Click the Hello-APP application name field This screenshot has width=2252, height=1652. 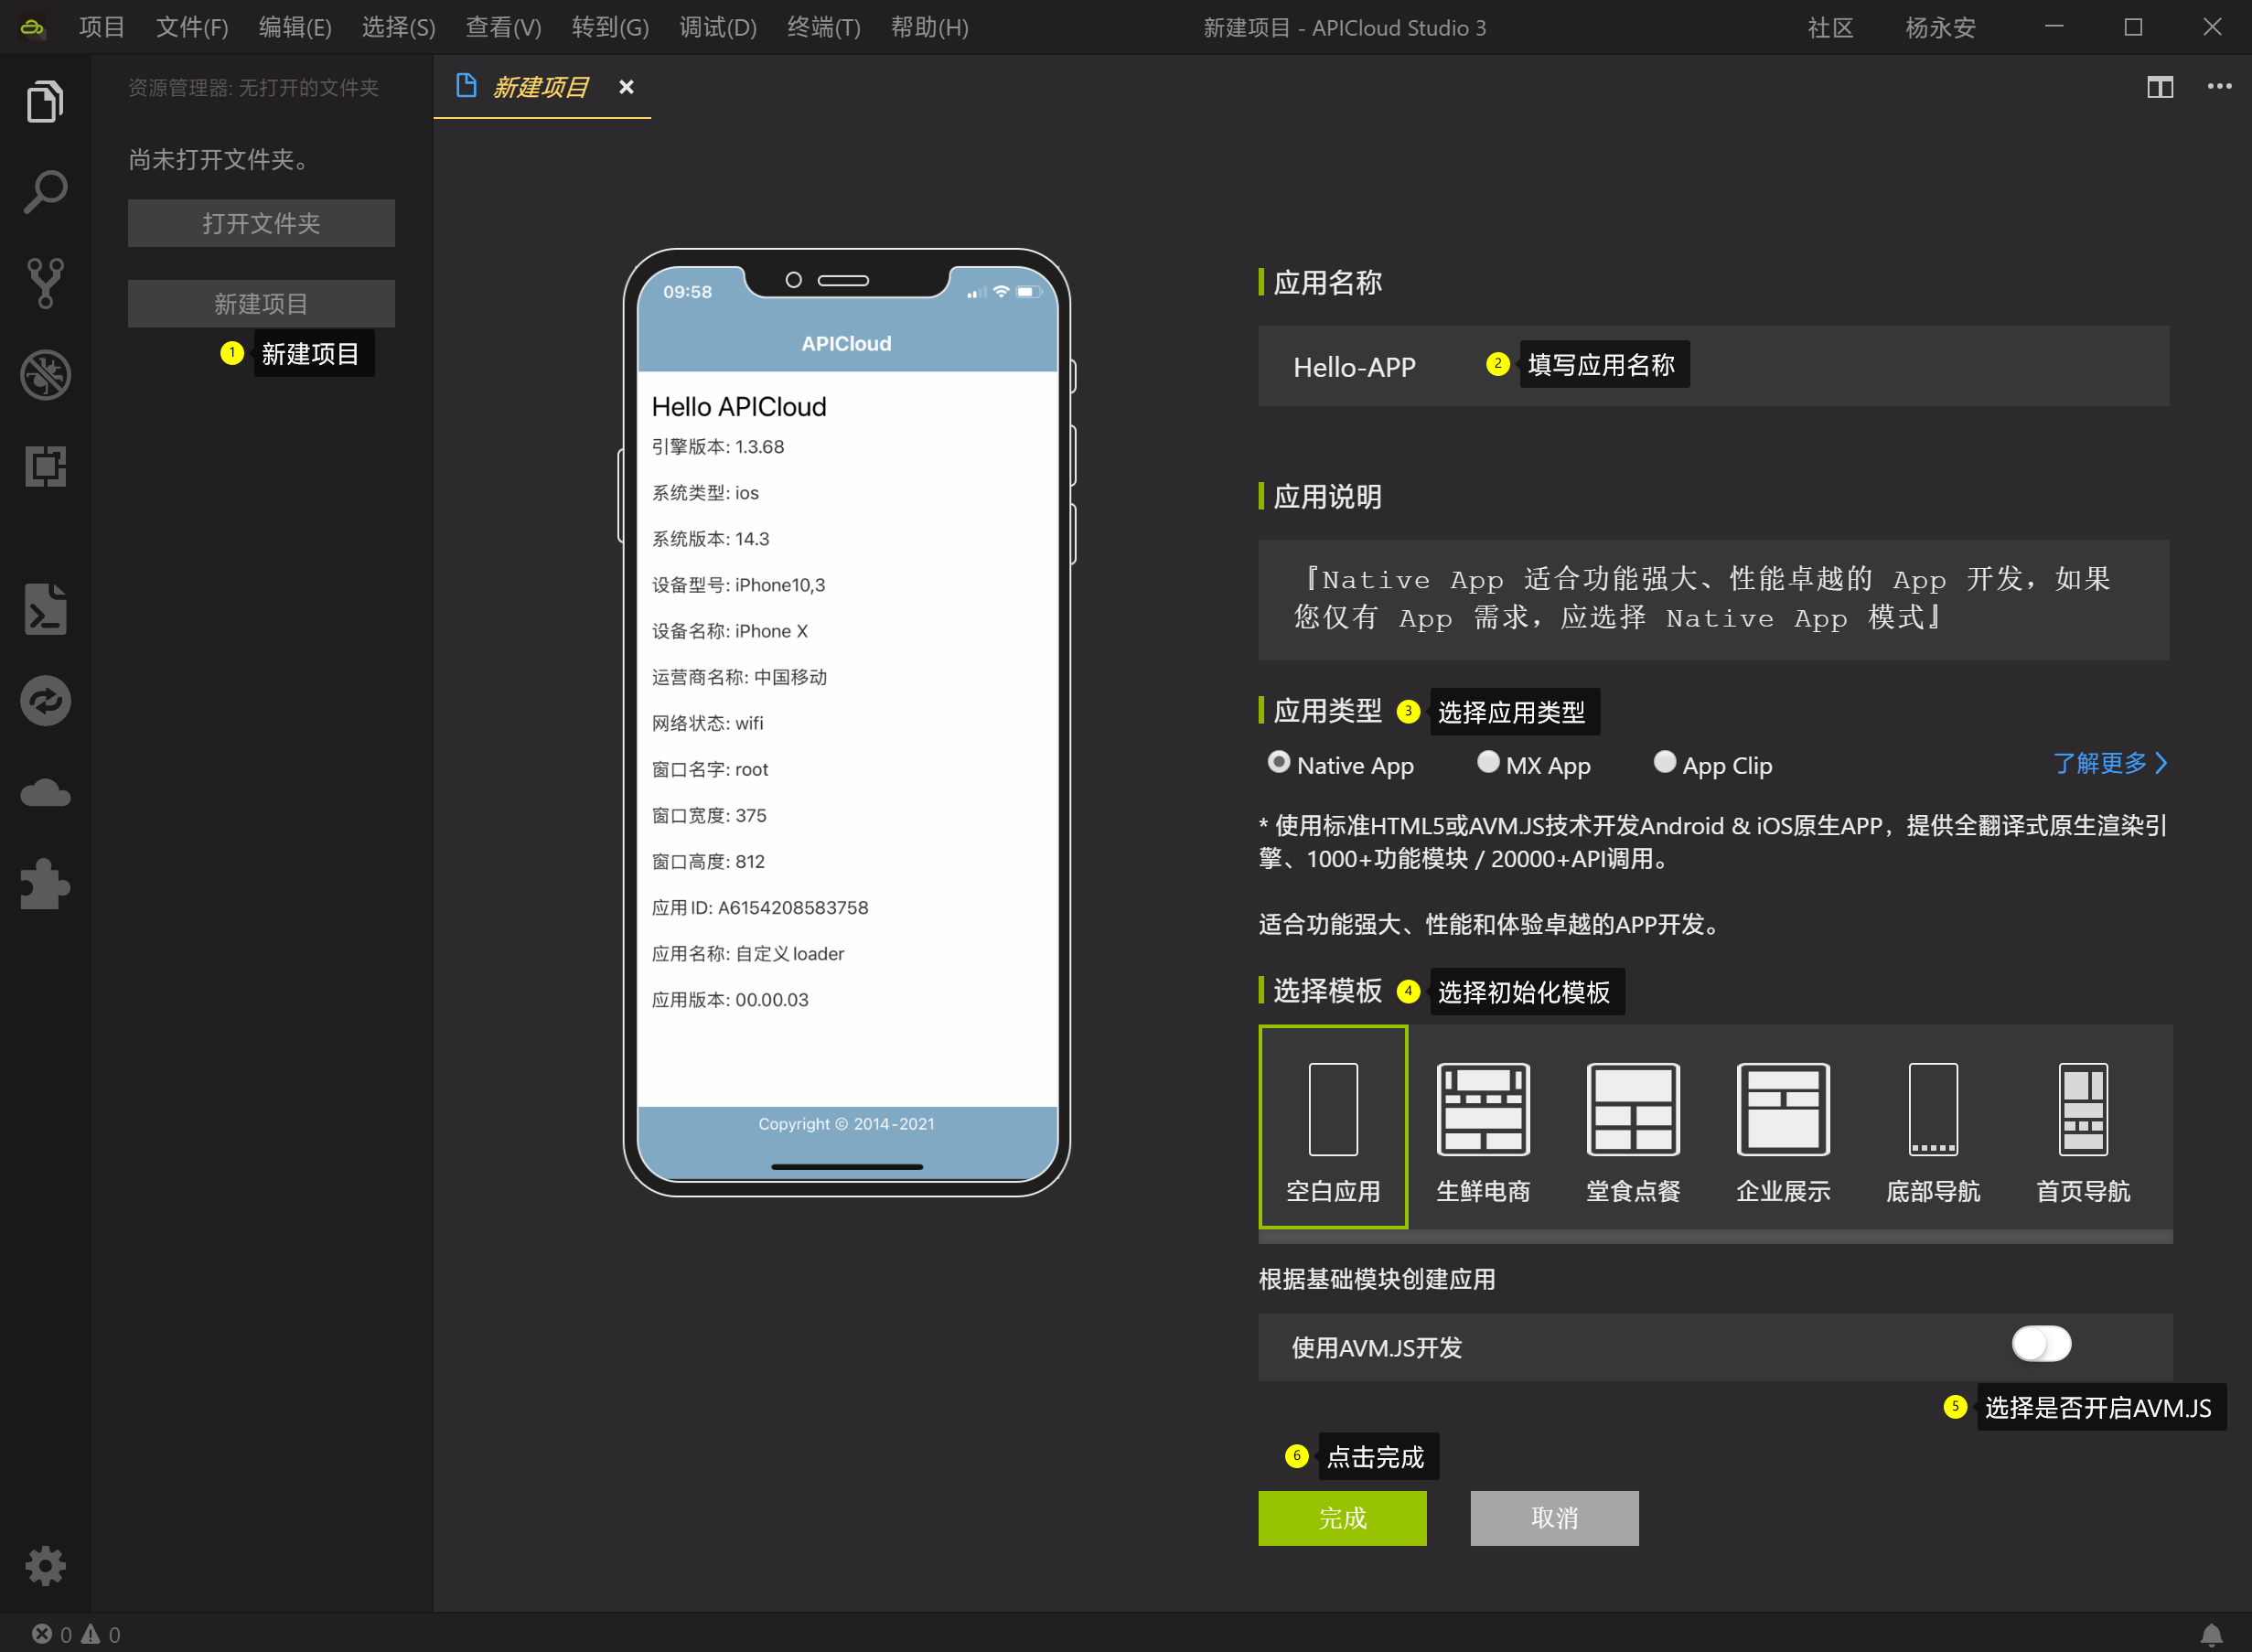click(x=1354, y=367)
